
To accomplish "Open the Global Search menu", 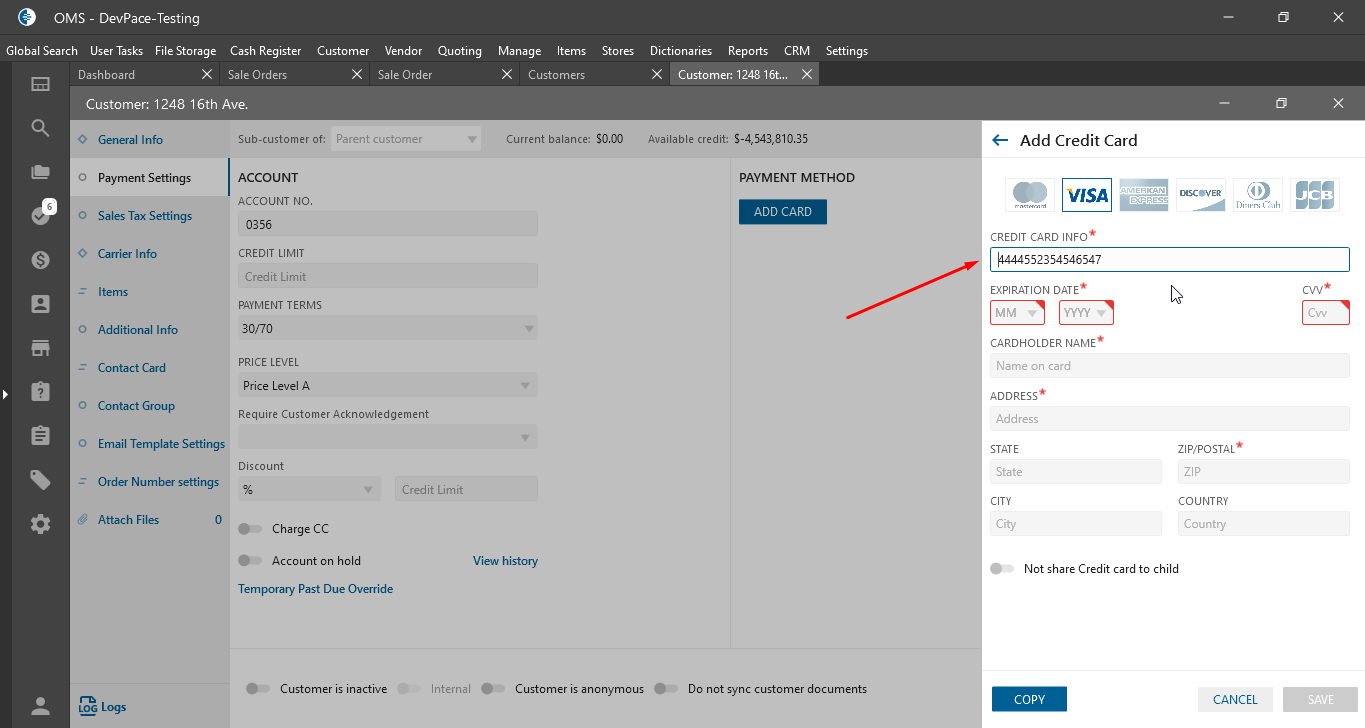I will [x=42, y=51].
